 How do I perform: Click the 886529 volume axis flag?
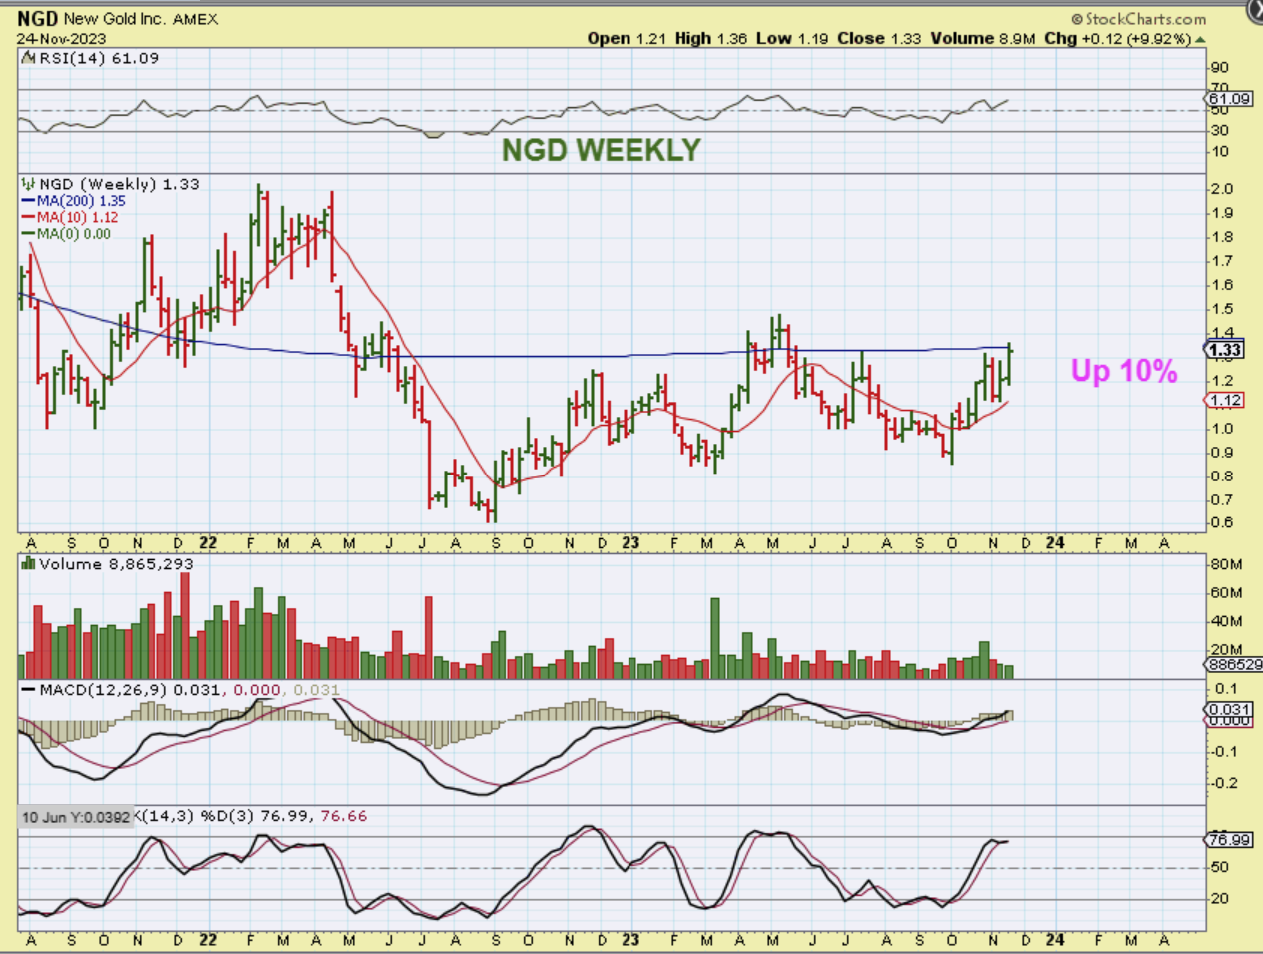1234,664
